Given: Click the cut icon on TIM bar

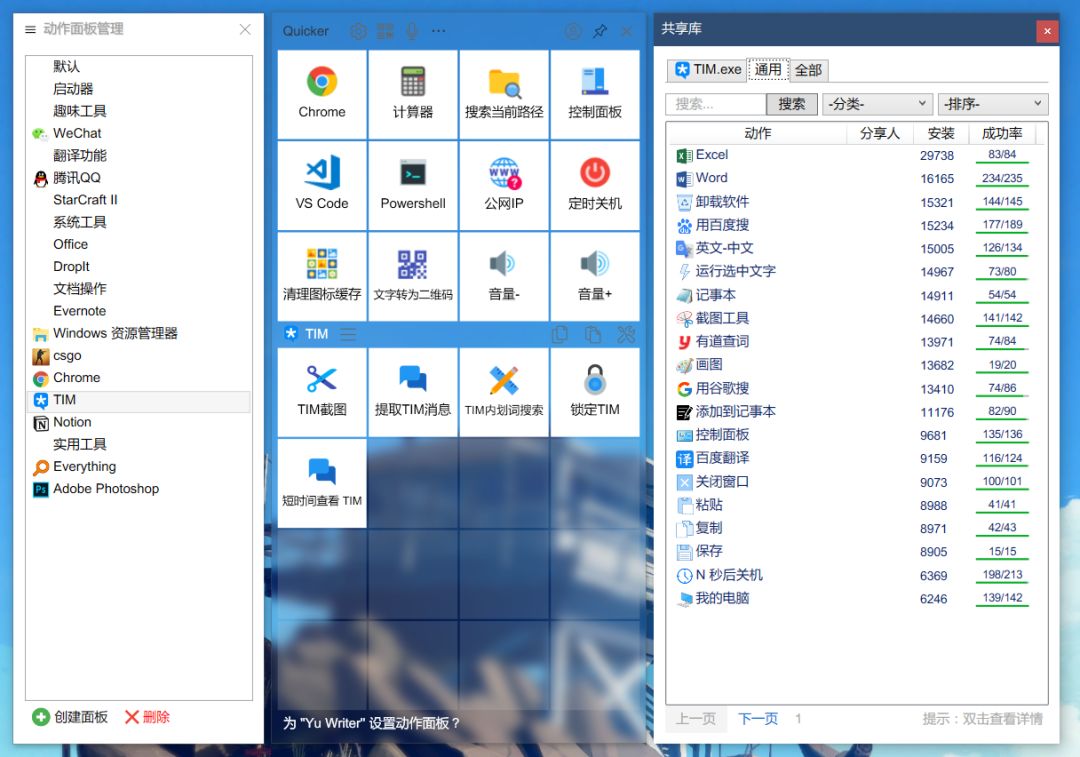Looking at the screenshot, I should coord(626,334).
